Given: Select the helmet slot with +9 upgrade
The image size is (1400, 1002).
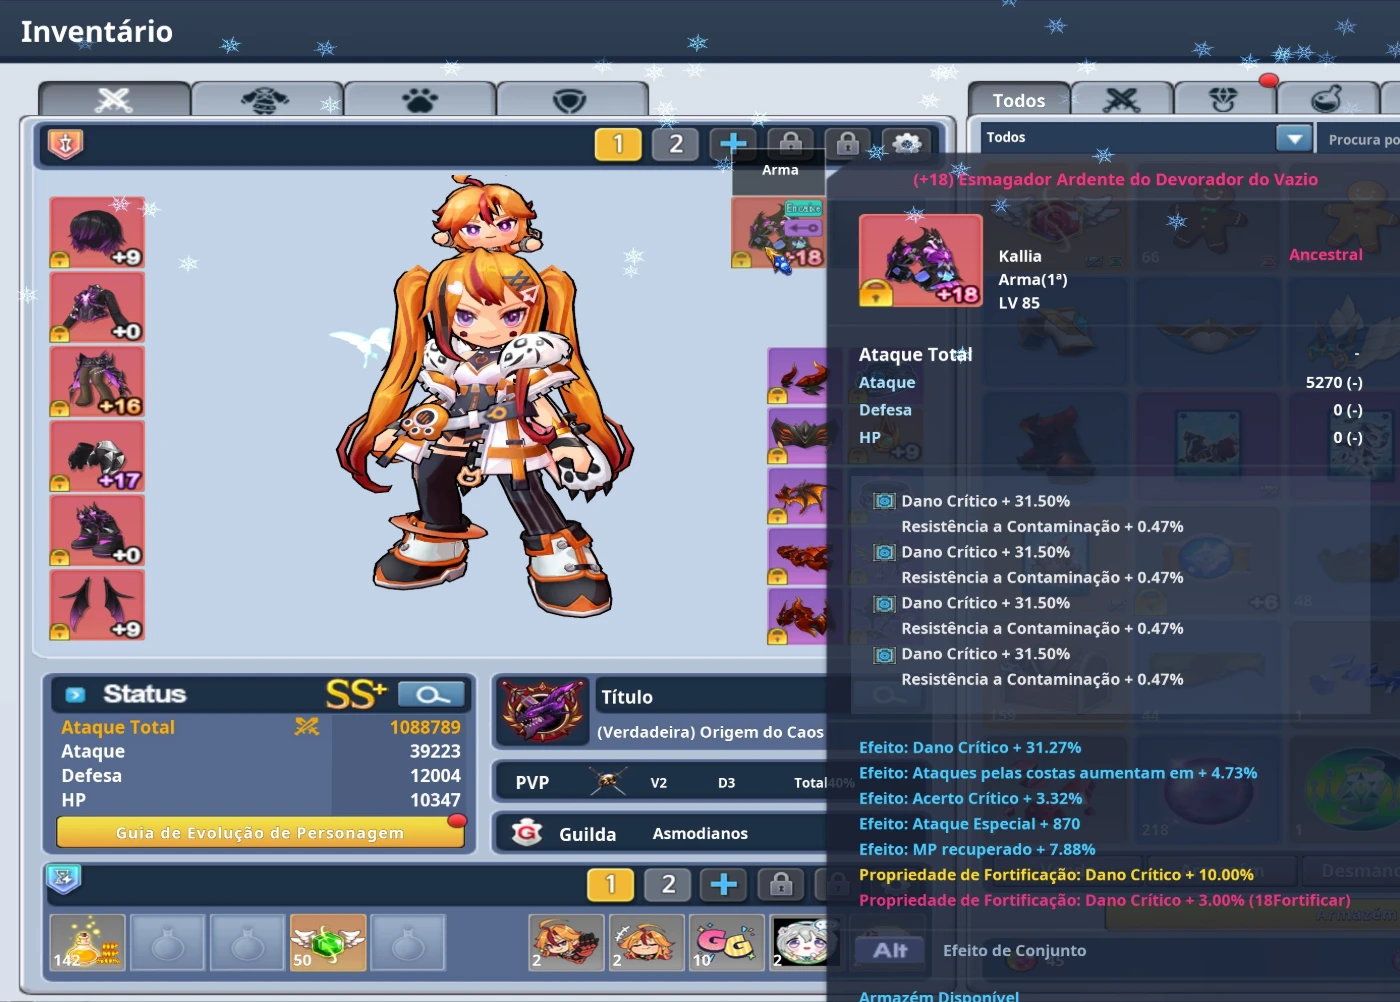Looking at the screenshot, I should (x=97, y=232).
